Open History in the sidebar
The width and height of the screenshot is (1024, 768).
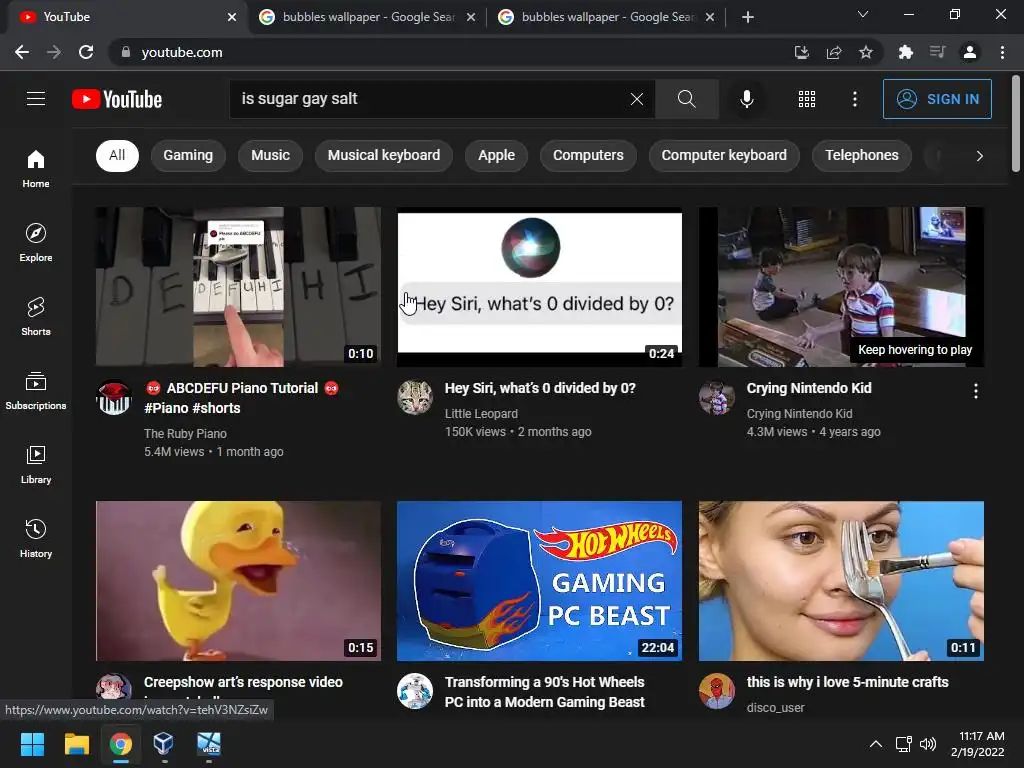[36, 539]
